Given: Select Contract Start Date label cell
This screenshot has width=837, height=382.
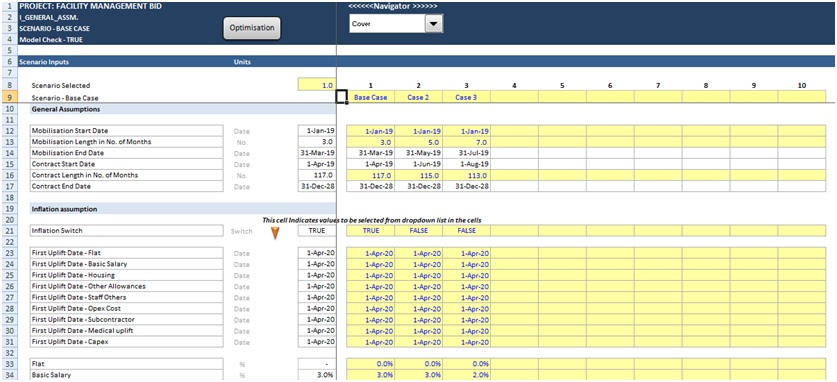Looking at the screenshot, I should point(127,164).
